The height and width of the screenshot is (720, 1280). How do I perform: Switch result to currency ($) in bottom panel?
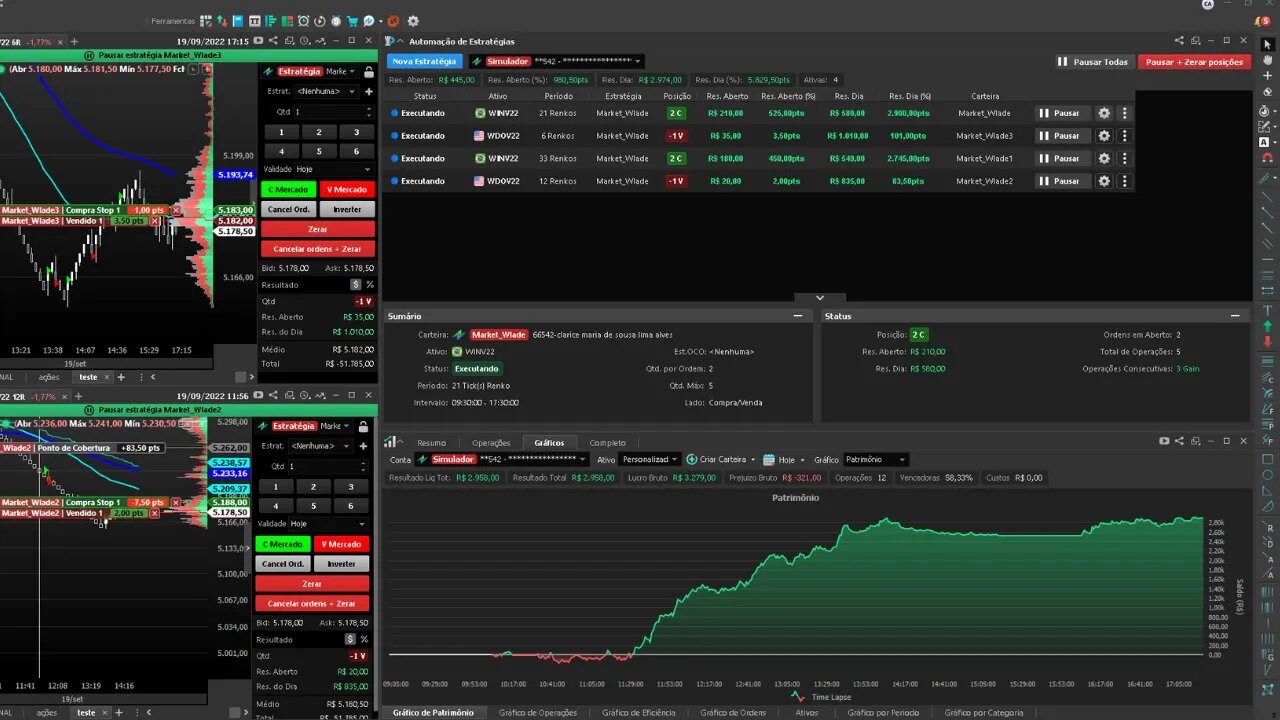[350, 639]
